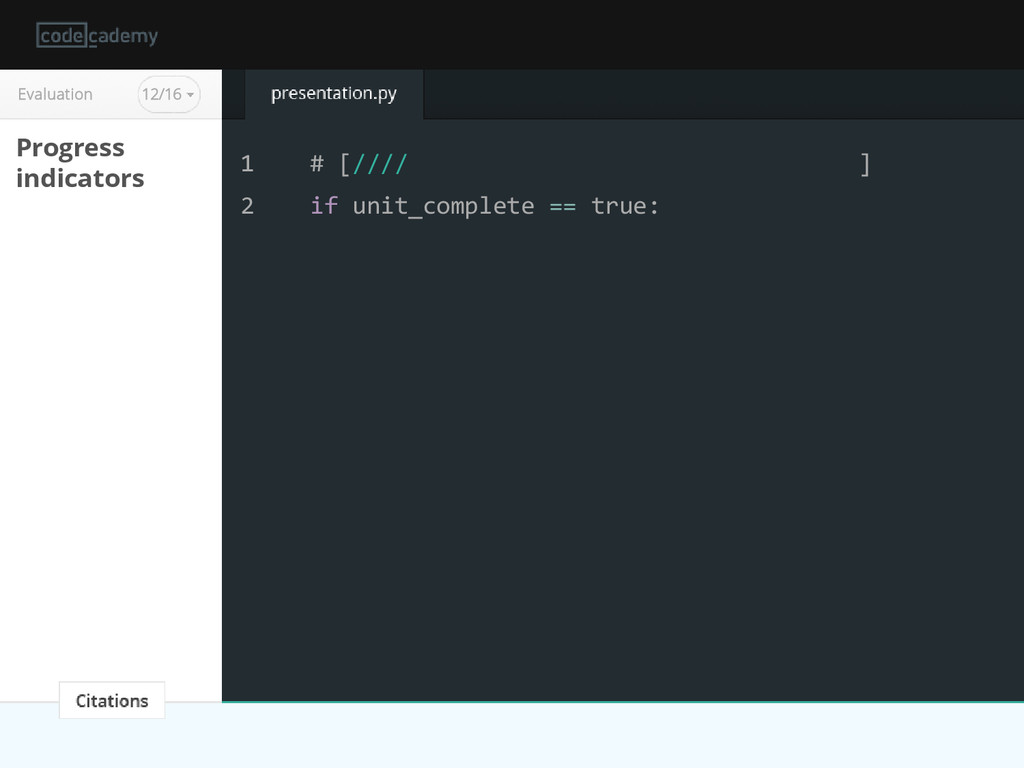The height and width of the screenshot is (768, 1024).
Task: Click the Codecademy logo
Action: pos(97,35)
